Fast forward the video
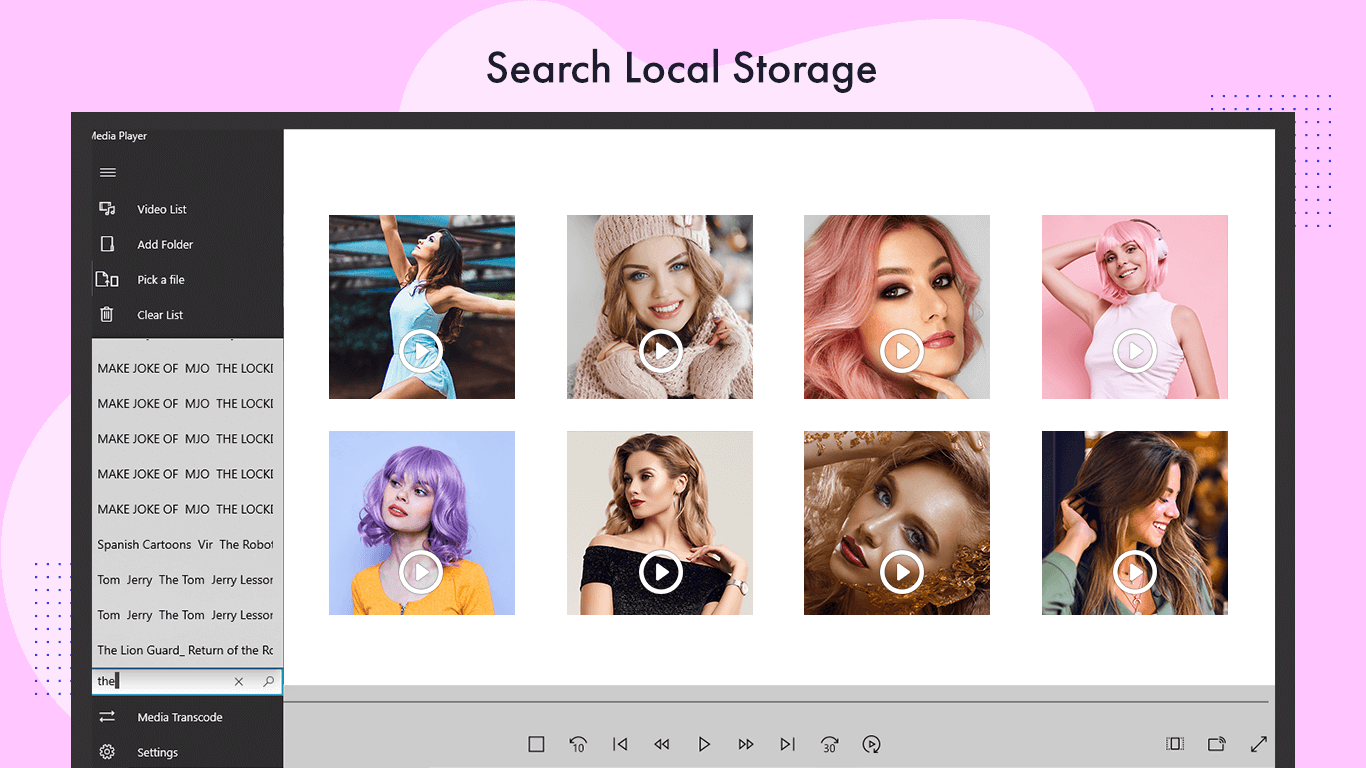1366x768 pixels. click(746, 744)
